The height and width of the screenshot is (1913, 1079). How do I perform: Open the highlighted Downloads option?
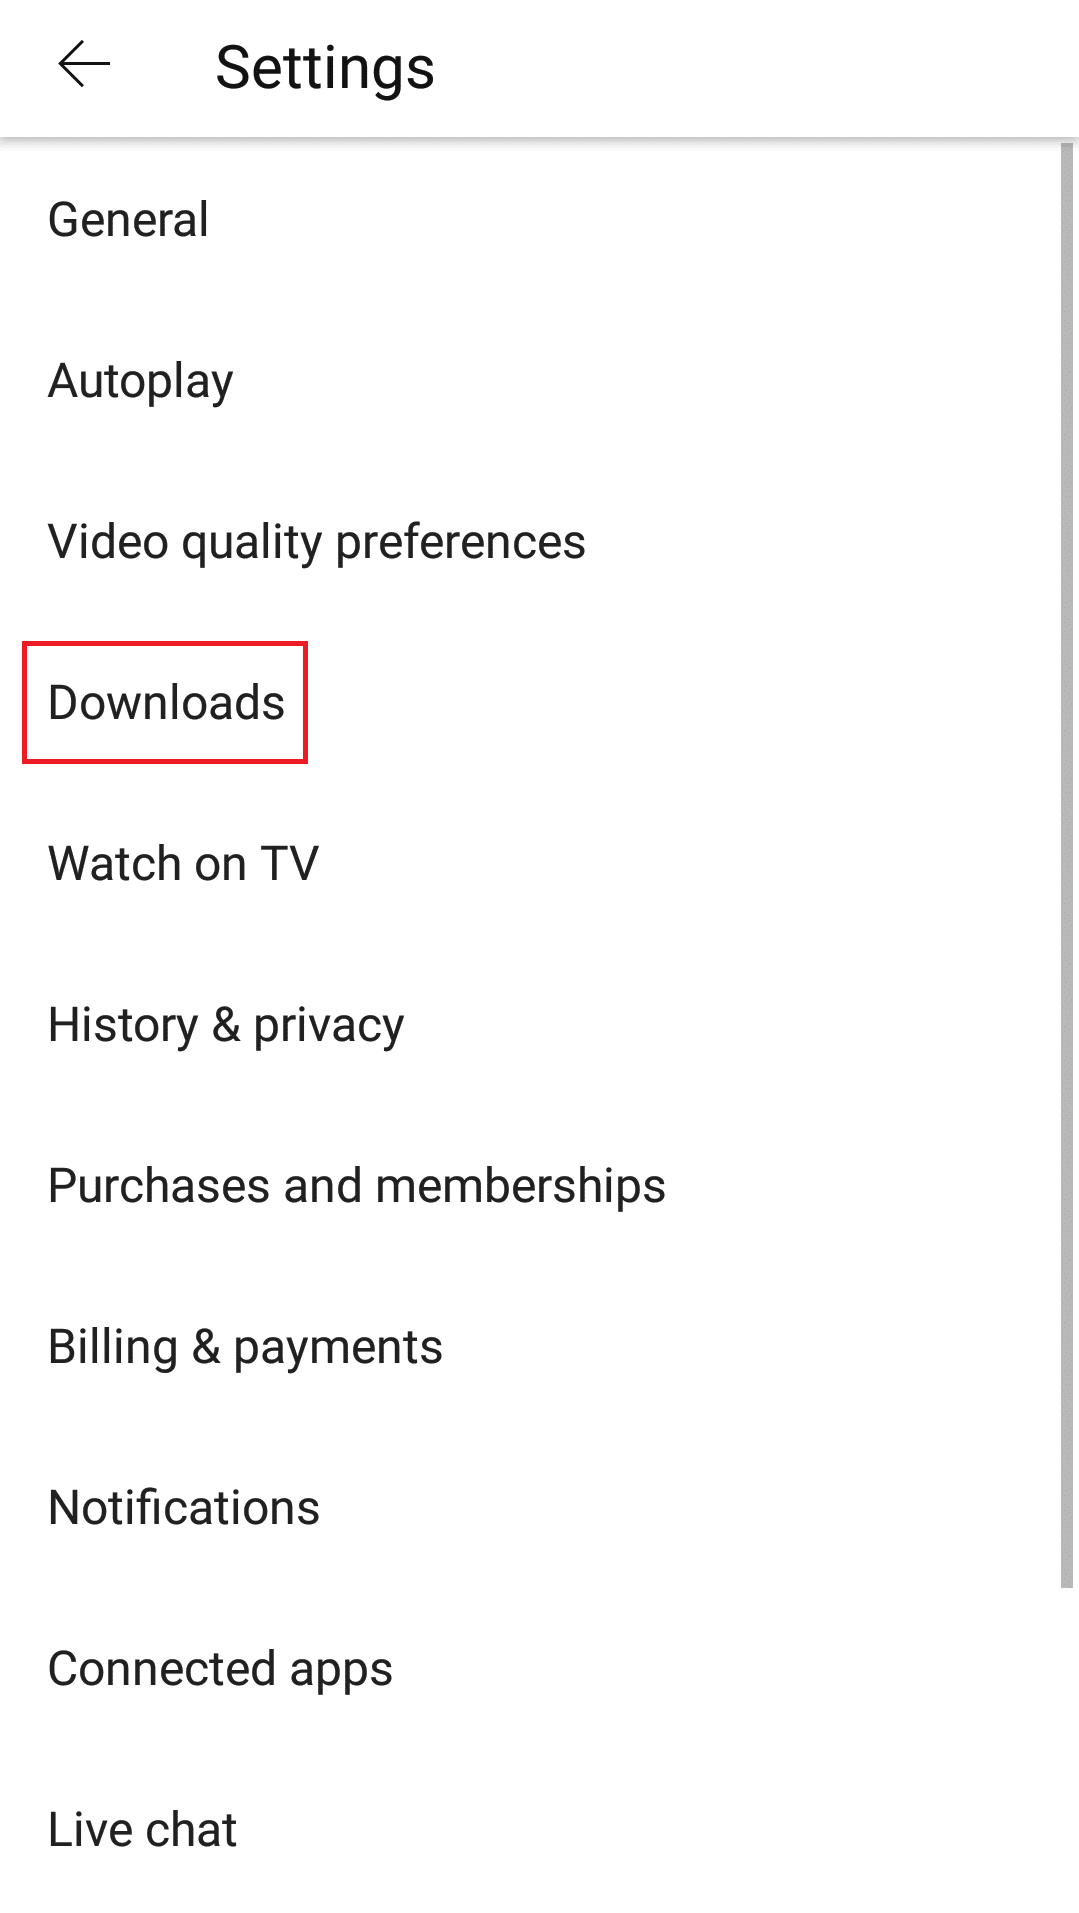pos(166,703)
